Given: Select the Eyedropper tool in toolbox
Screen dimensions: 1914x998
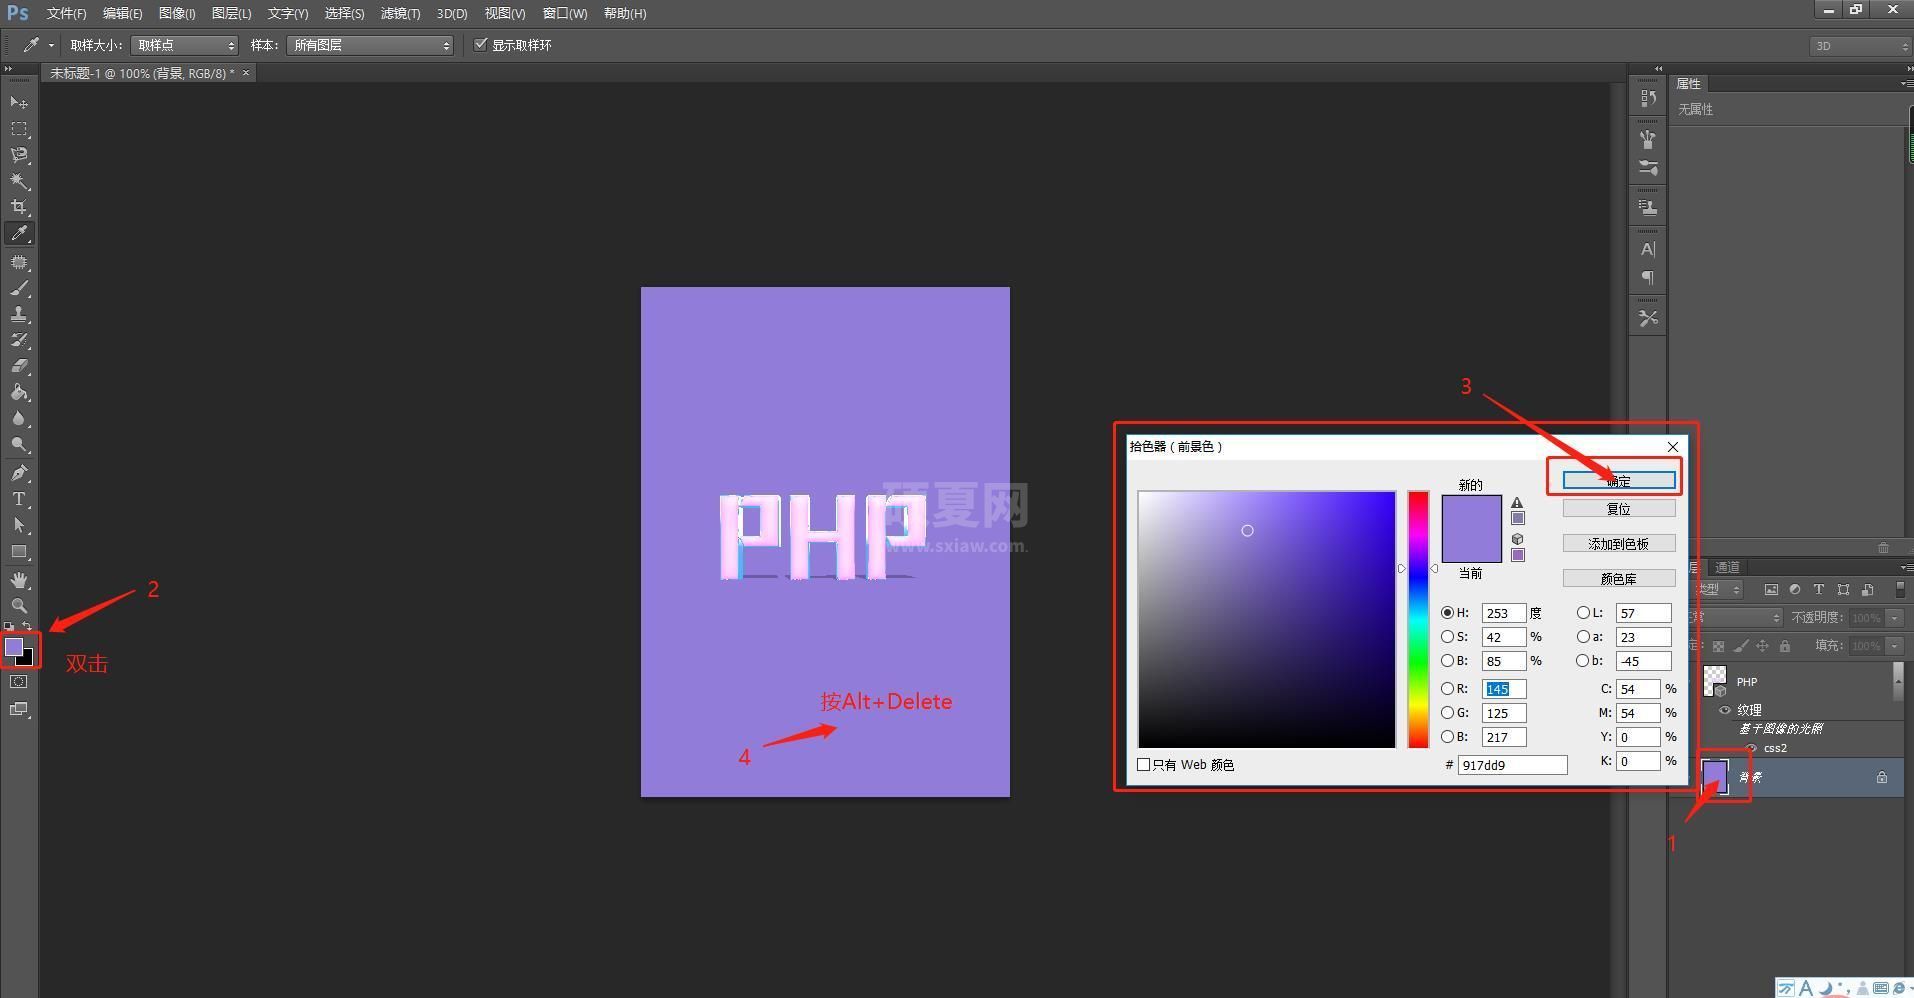Looking at the screenshot, I should pyautogui.click(x=19, y=234).
